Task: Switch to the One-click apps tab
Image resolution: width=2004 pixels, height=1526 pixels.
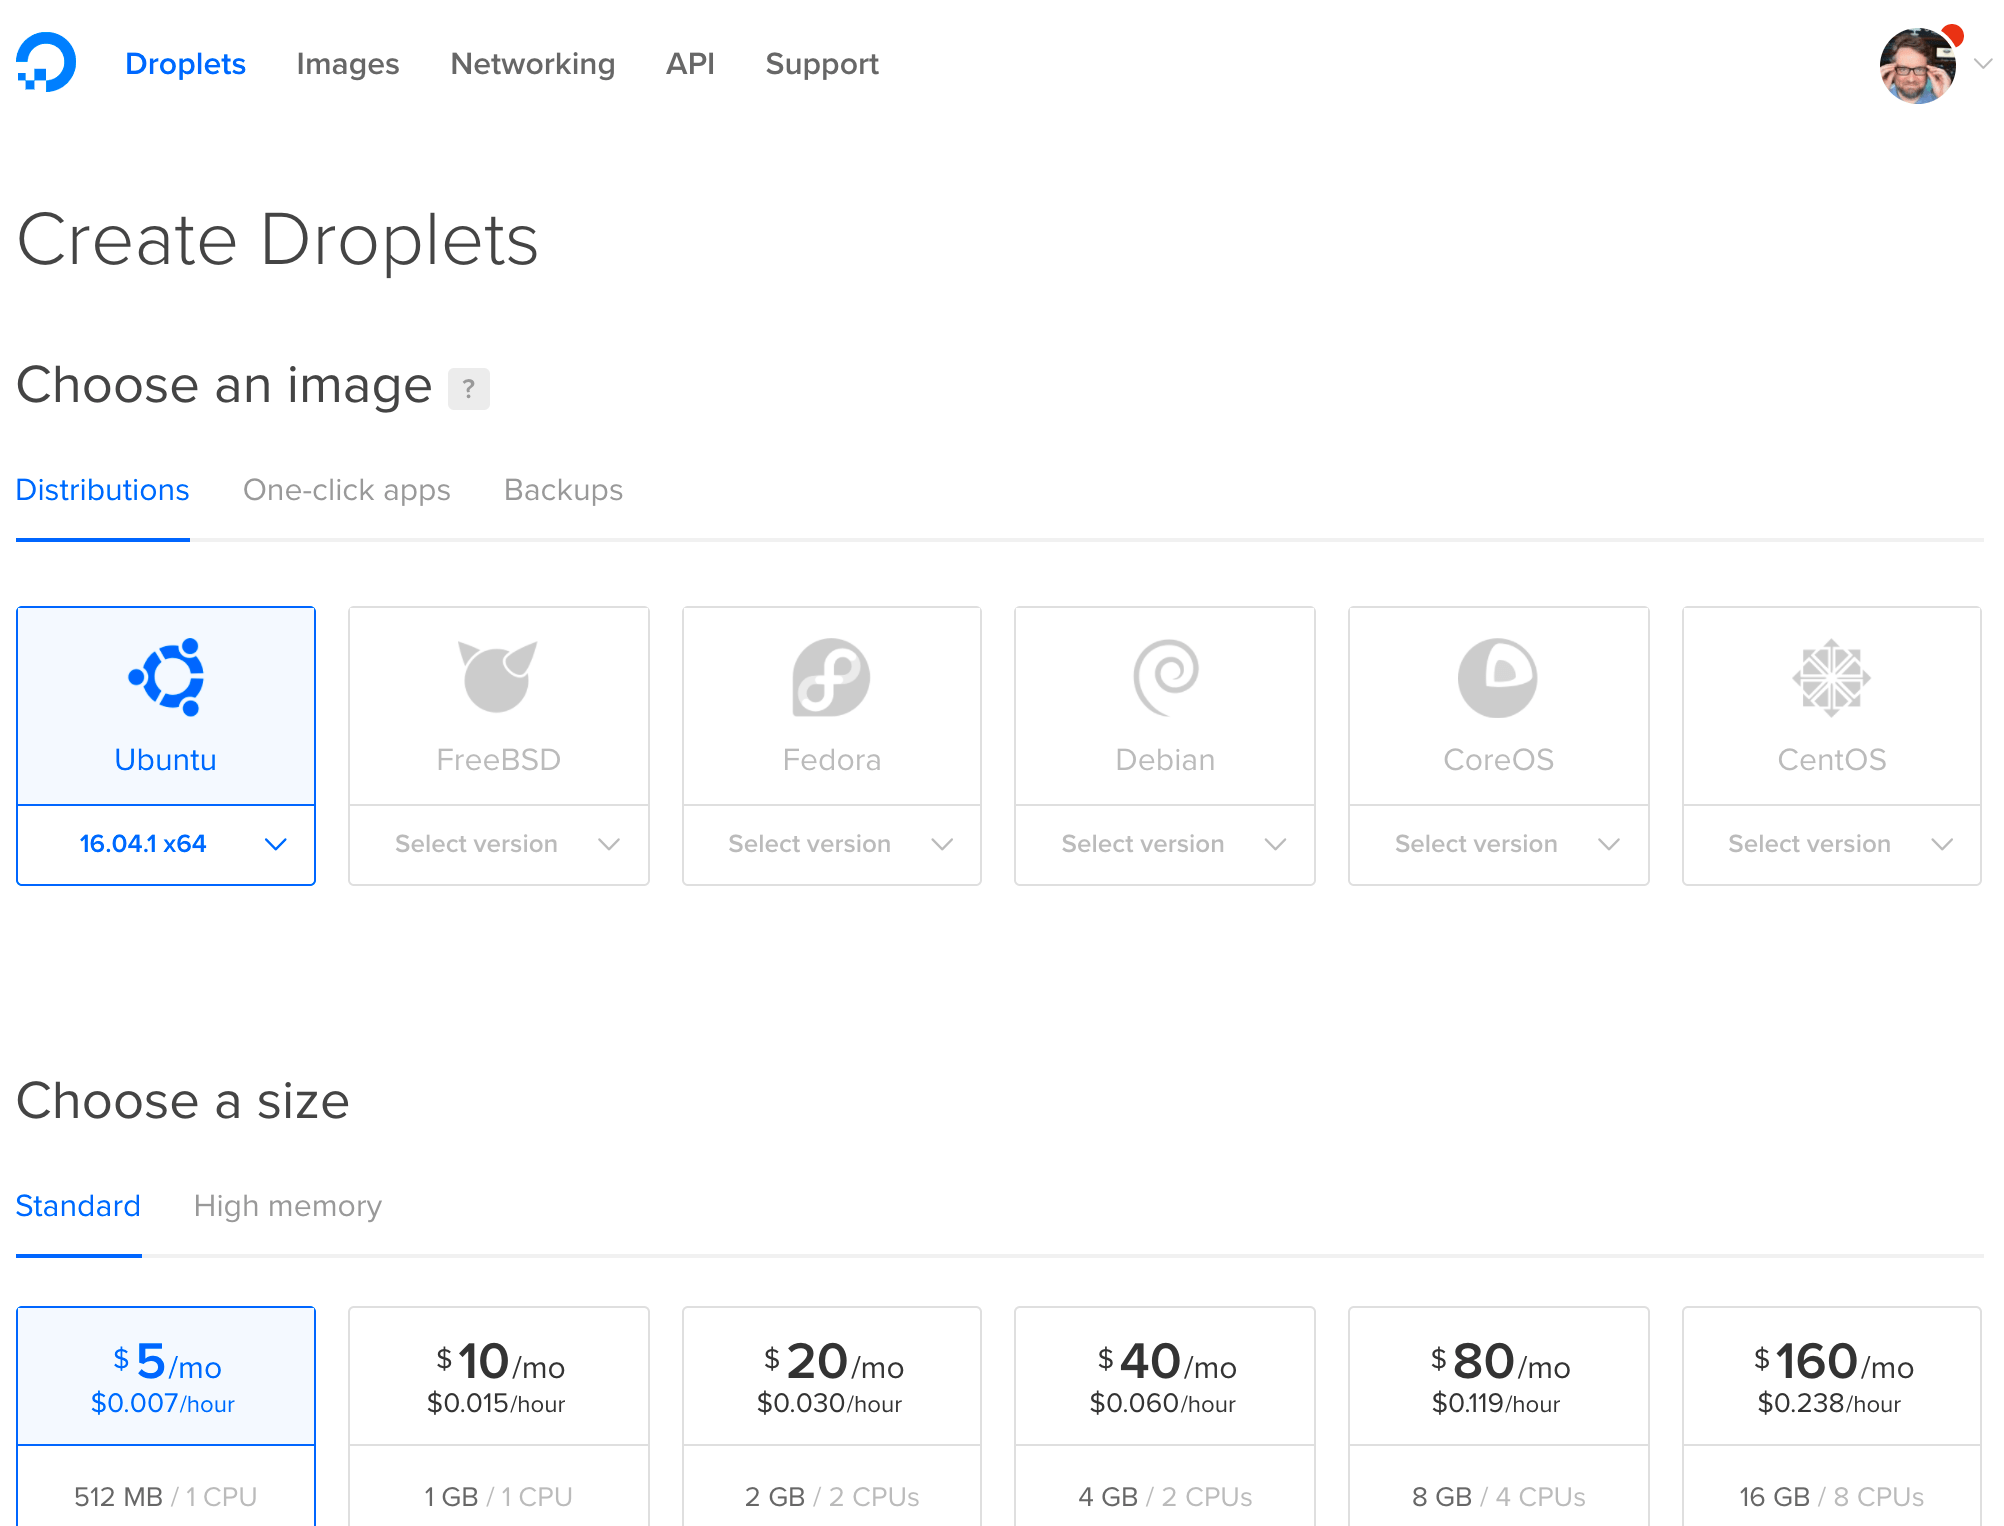Action: (347, 490)
